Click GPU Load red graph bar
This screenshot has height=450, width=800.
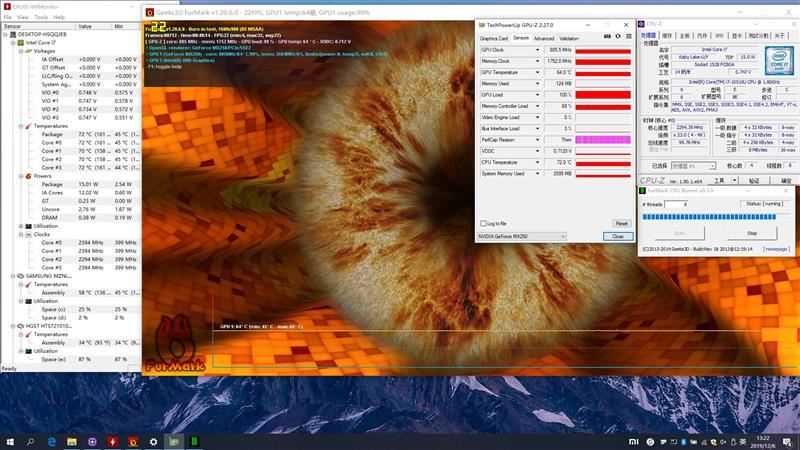pyautogui.click(x=603, y=95)
